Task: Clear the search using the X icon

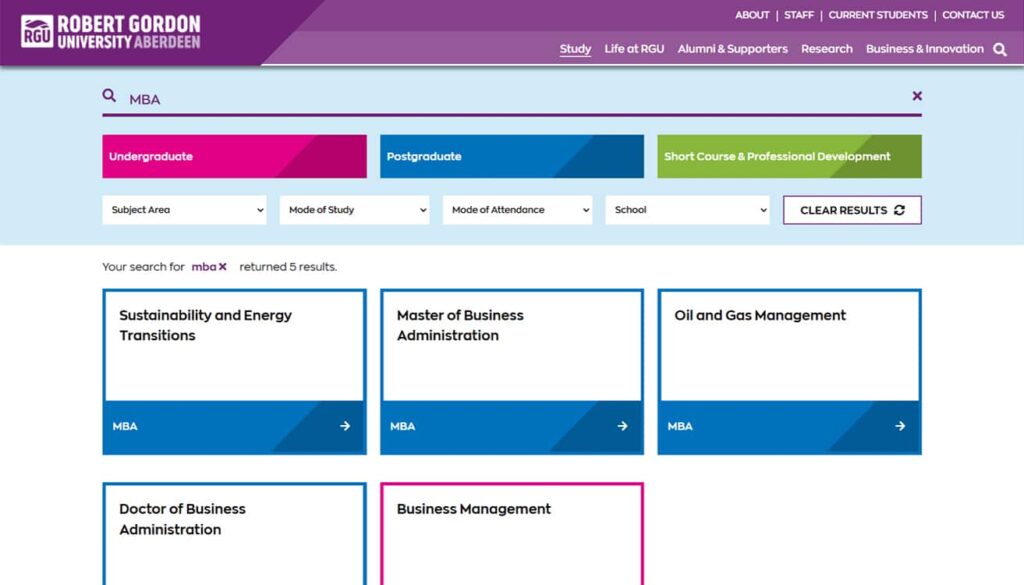Action: click(917, 96)
